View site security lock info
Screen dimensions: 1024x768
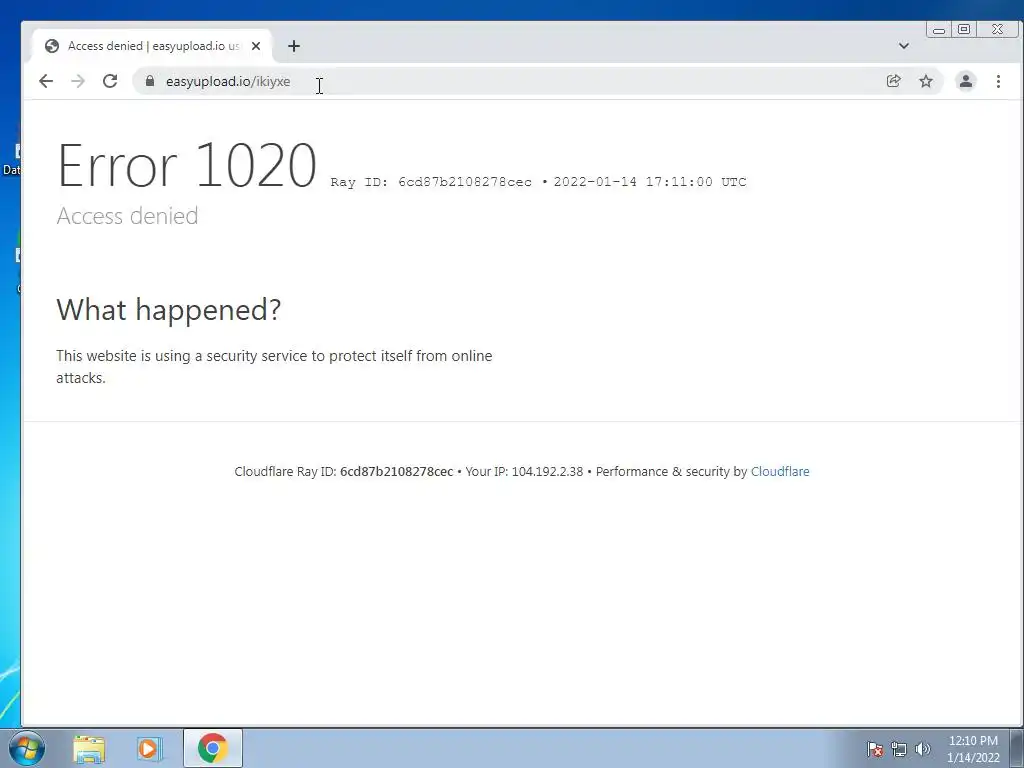click(150, 81)
